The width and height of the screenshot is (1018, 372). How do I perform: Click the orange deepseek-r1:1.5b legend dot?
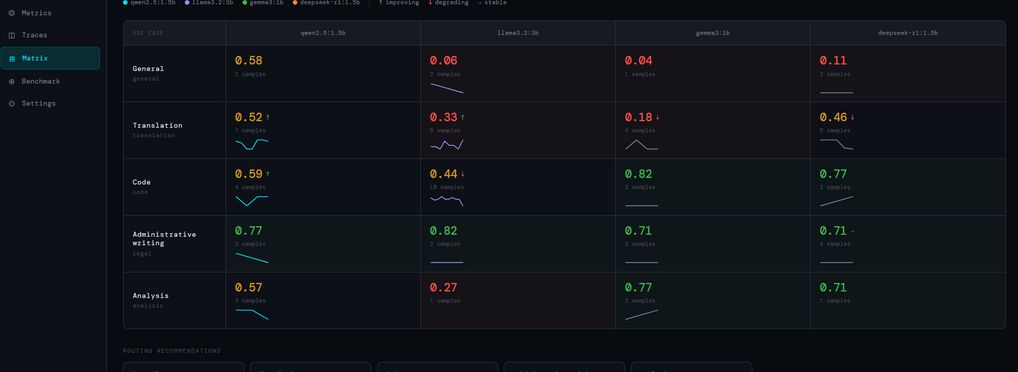pyautogui.click(x=295, y=3)
